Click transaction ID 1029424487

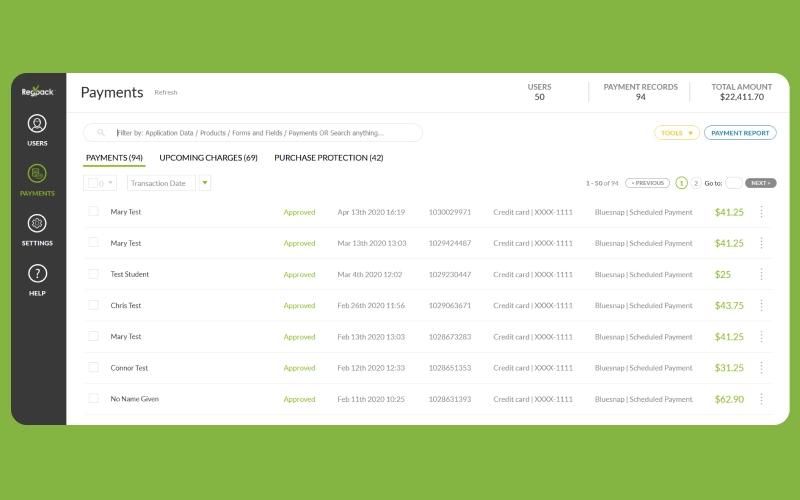449,243
